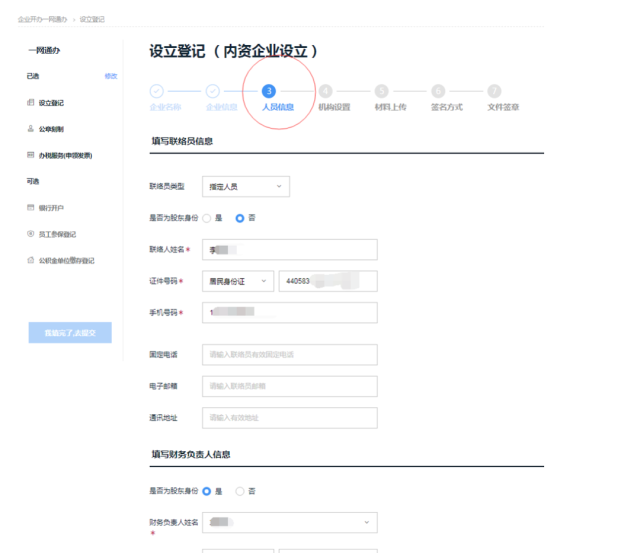Open the 公章刻制 stamp icon in sidebar
Image resolution: width=640 pixels, height=553 pixels.
coord(31,129)
